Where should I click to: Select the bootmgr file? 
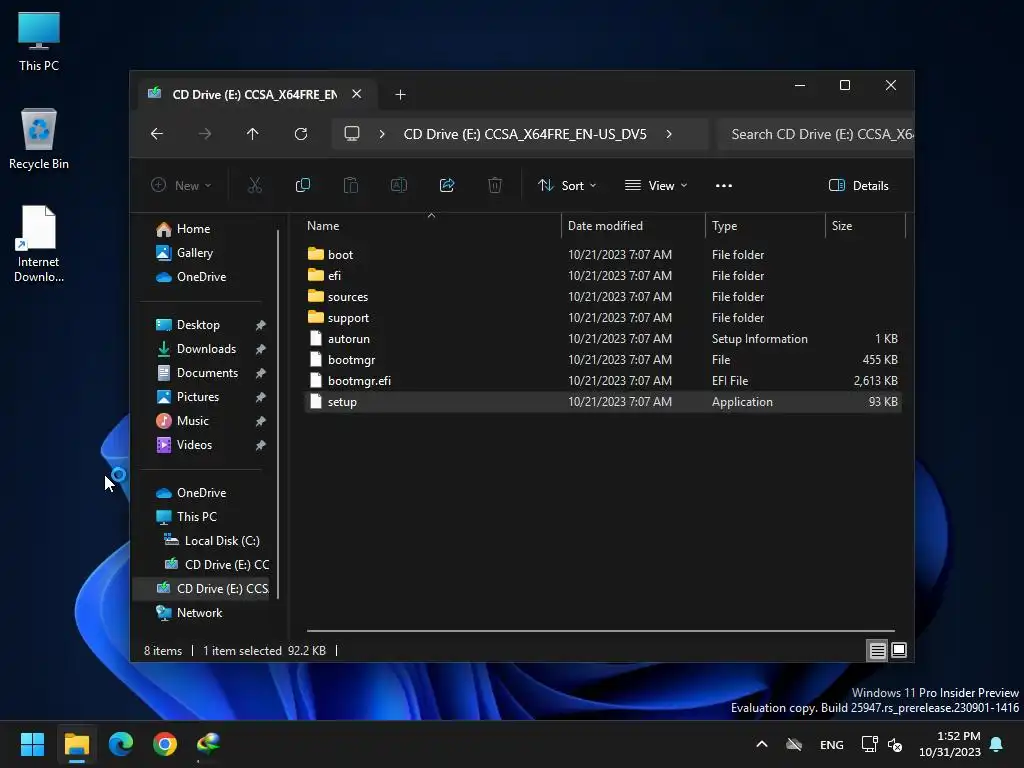(602, 360)
